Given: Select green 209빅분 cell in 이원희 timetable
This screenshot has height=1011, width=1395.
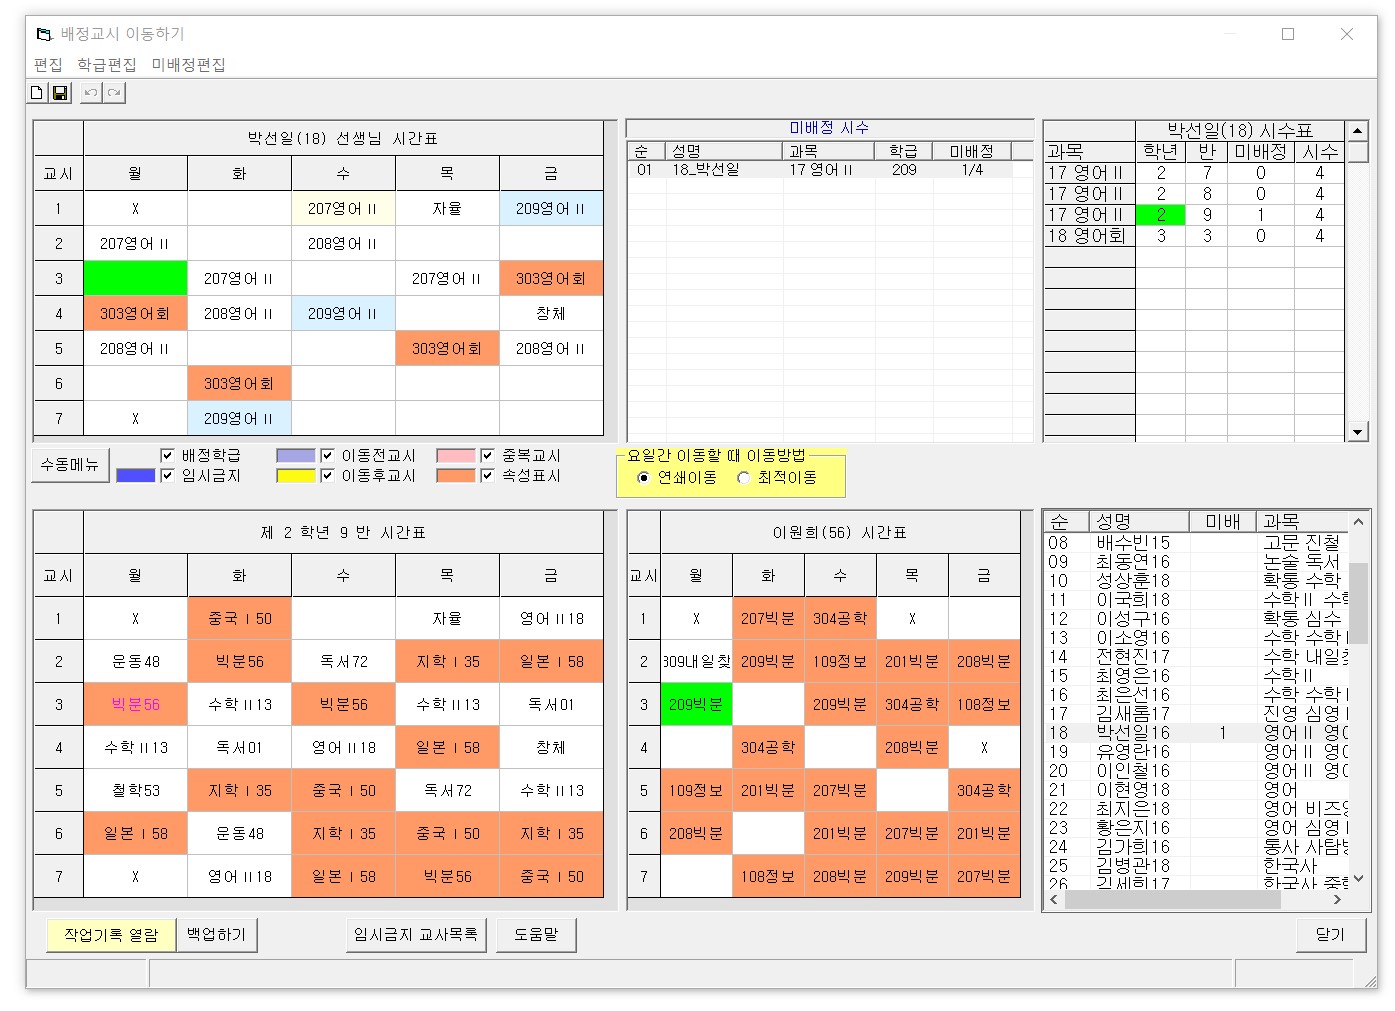Looking at the screenshot, I should [696, 704].
